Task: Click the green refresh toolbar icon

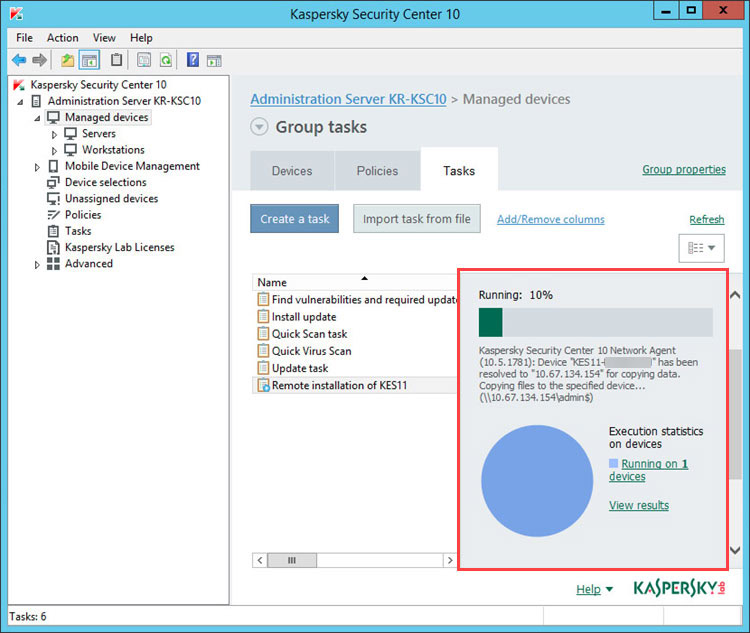Action: [165, 60]
